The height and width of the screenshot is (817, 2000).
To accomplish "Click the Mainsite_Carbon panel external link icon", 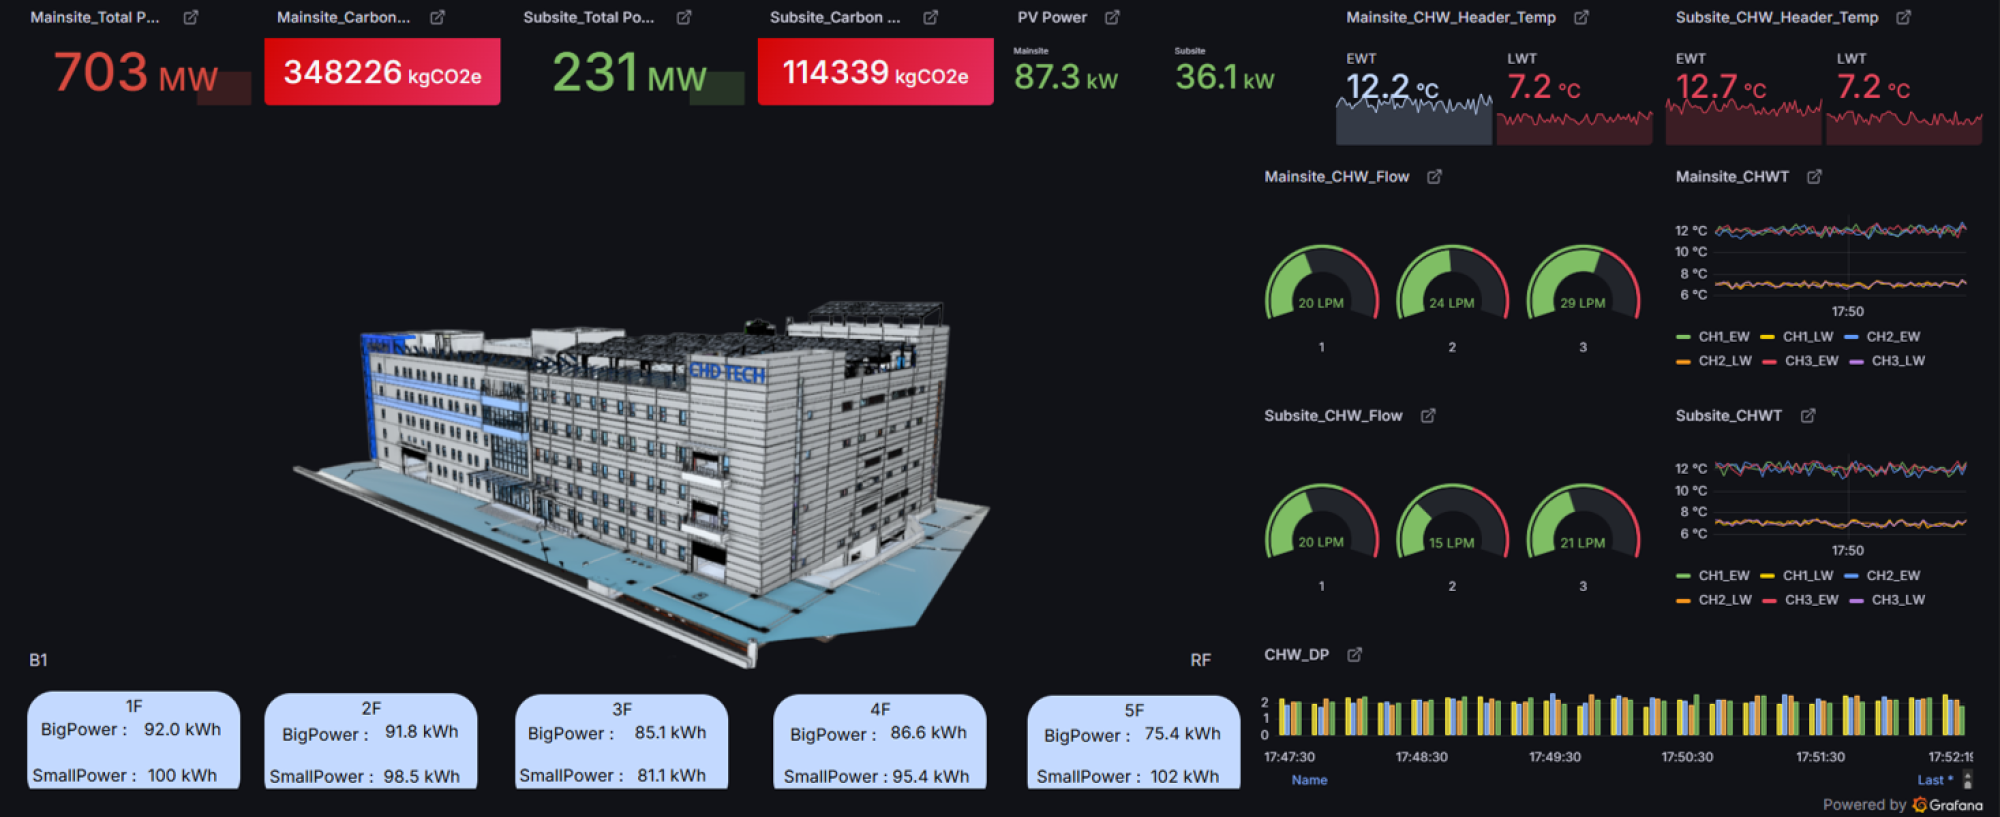I will click(437, 17).
